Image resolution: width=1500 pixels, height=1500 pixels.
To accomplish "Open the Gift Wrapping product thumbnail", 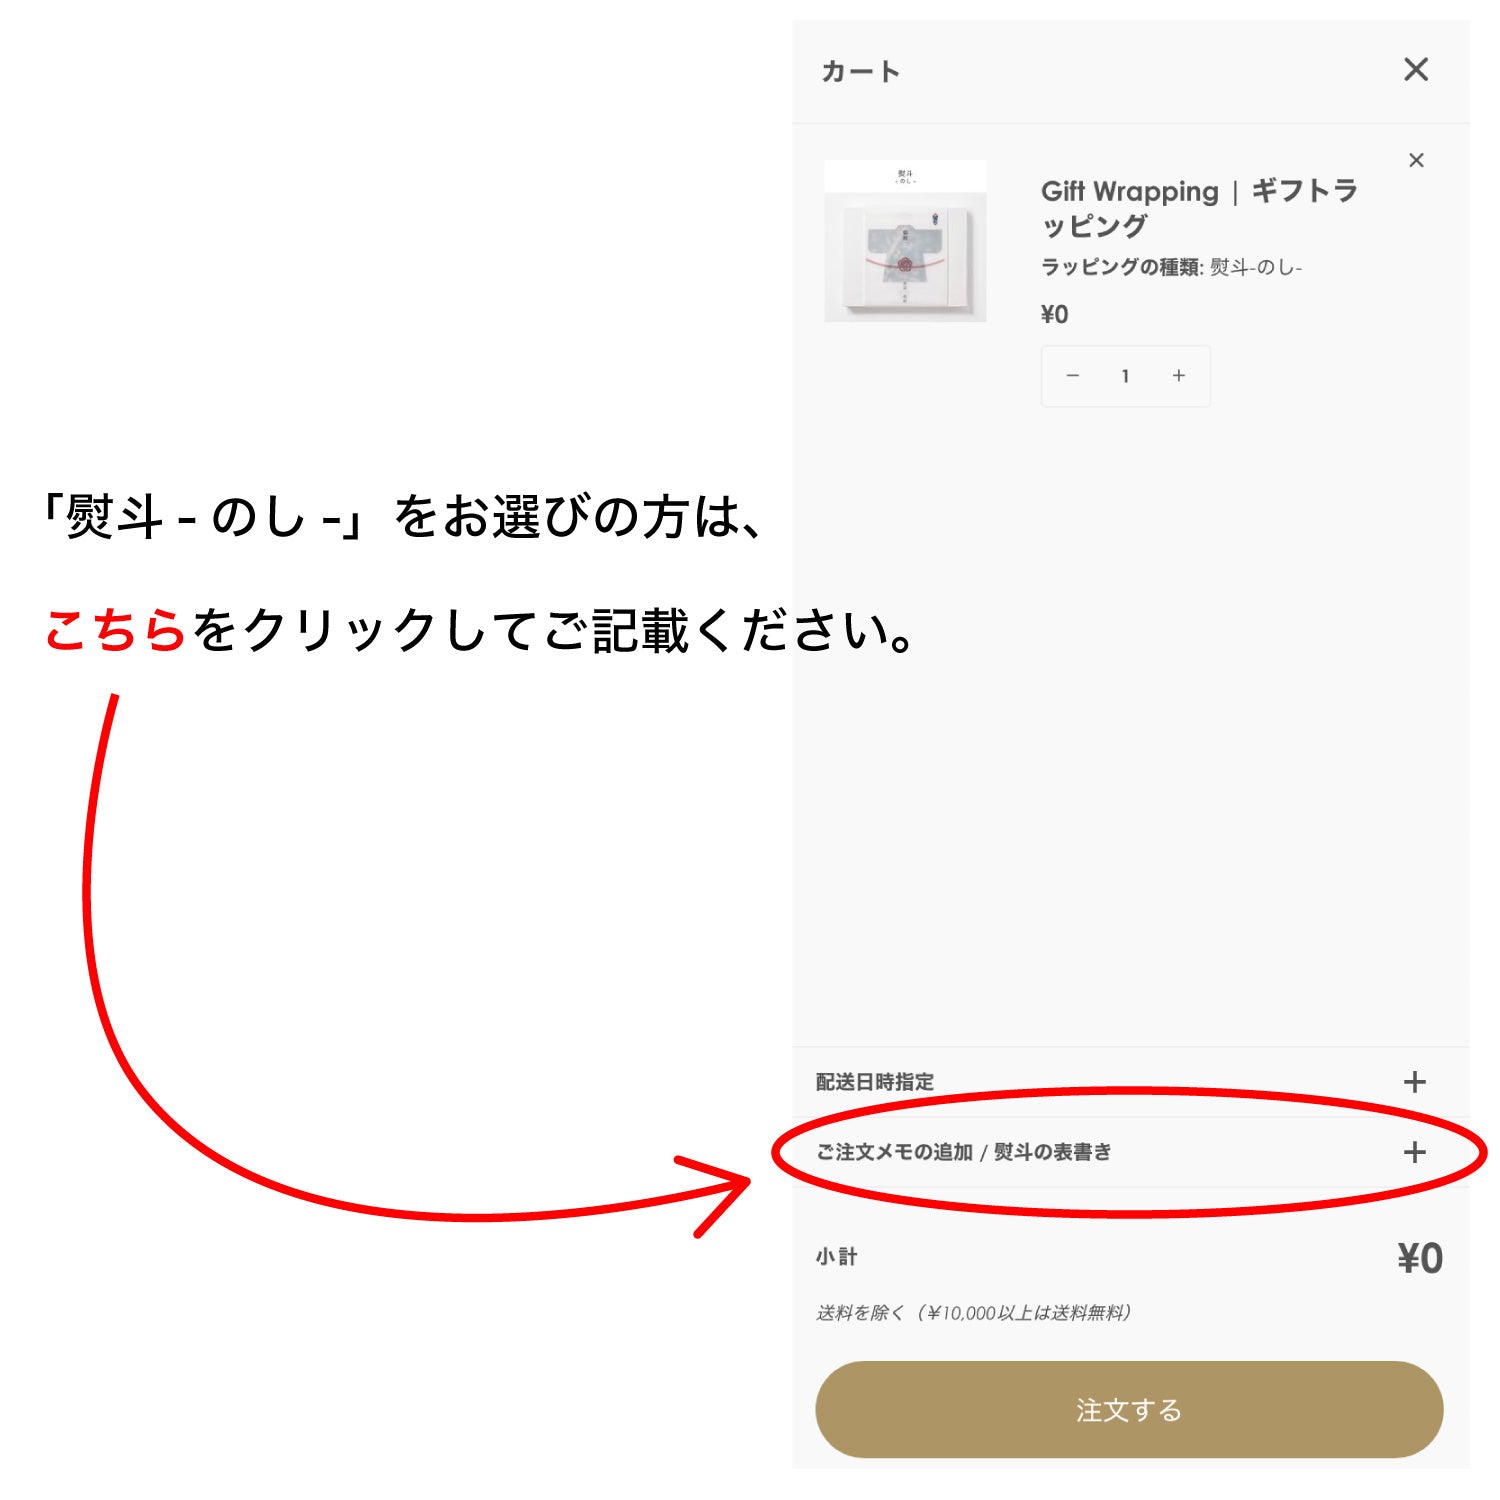I will point(905,241).
